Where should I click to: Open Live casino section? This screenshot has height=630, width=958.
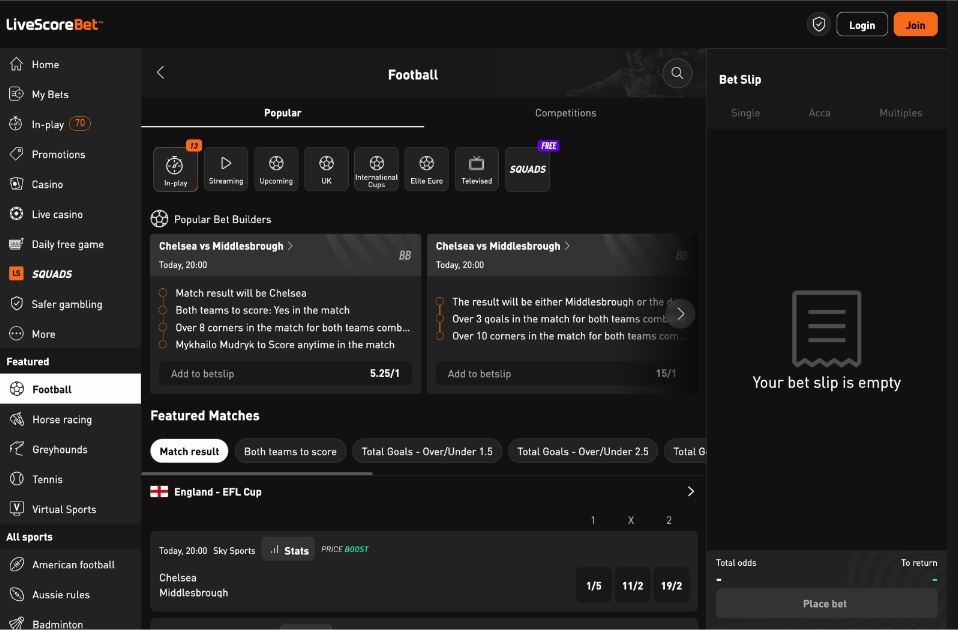(70, 214)
